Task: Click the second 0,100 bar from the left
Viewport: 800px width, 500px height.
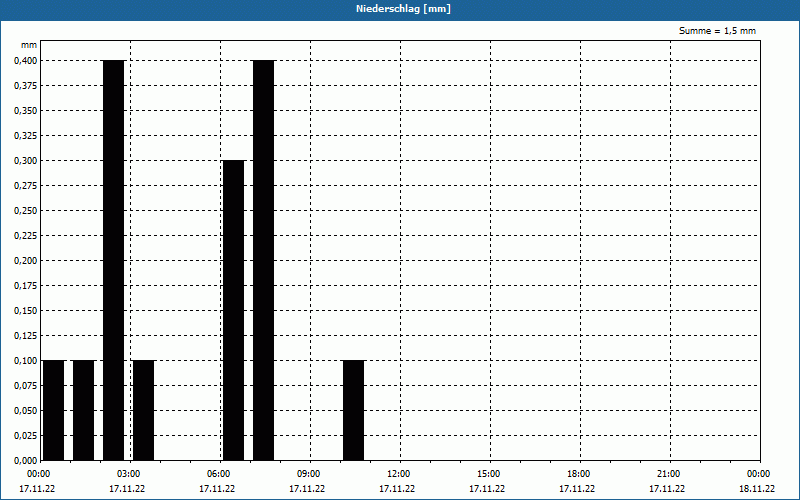Action: coord(84,411)
